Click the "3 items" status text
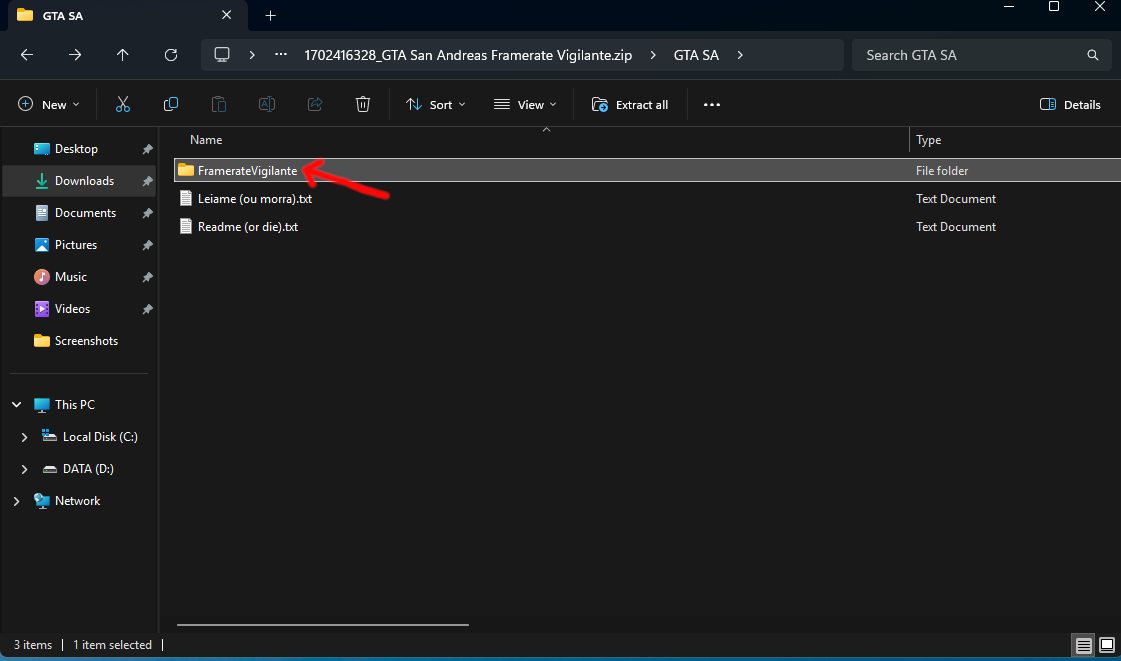Screen dimensions: 1121x661 point(33,645)
